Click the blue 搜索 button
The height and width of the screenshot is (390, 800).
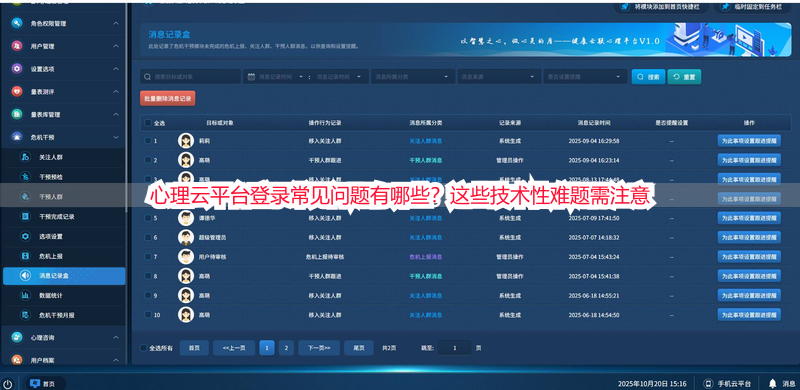click(648, 77)
